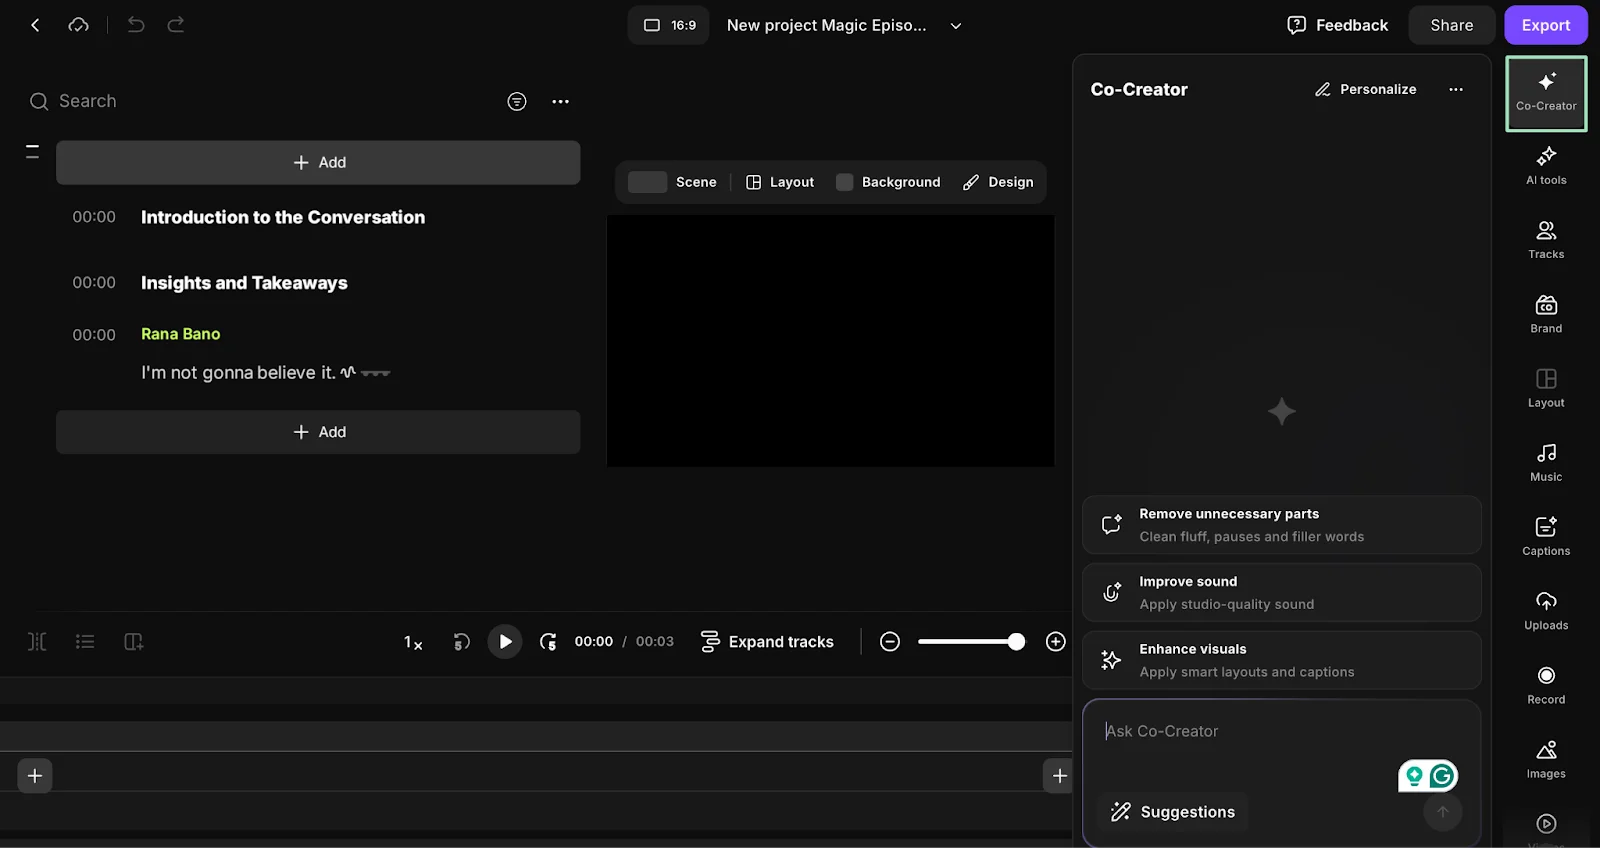This screenshot has height=848, width=1600.
Task: Click the bottom Add section button
Action: coord(318,432)
